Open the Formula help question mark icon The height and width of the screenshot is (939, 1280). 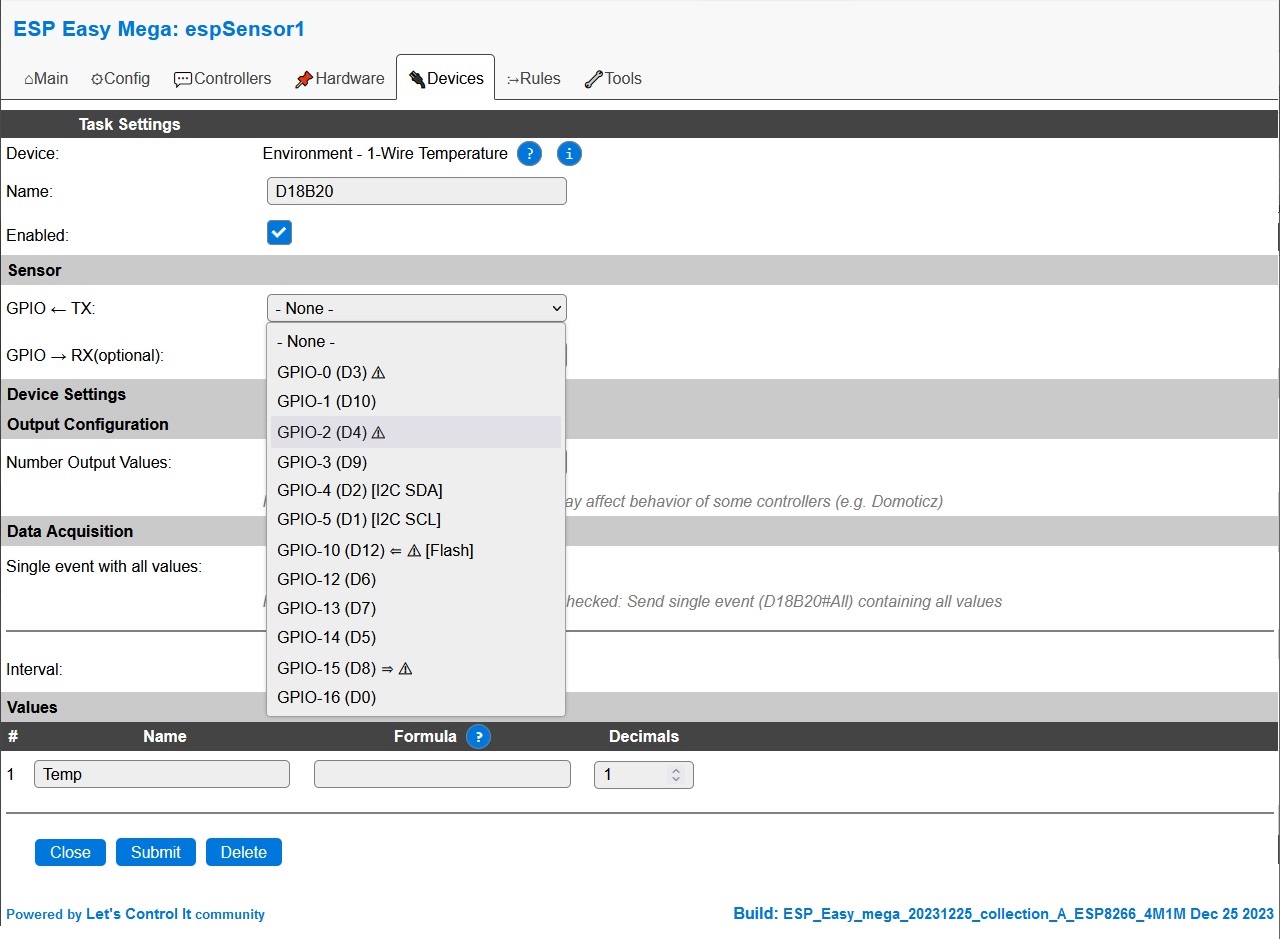479,737
